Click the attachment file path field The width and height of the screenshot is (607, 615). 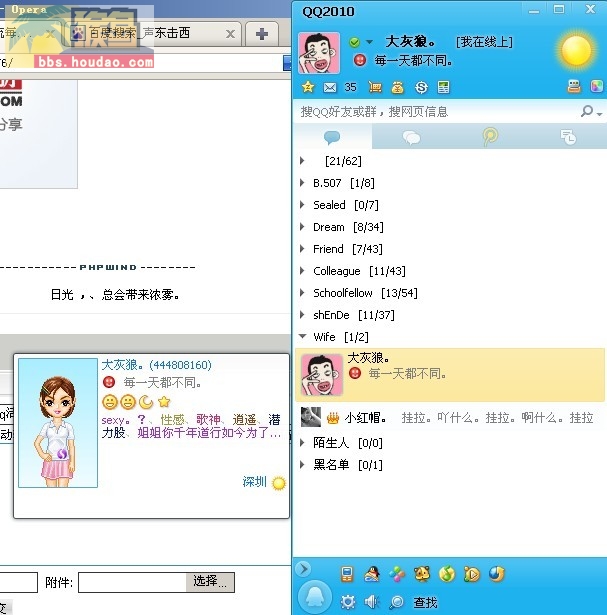[132, 582]
